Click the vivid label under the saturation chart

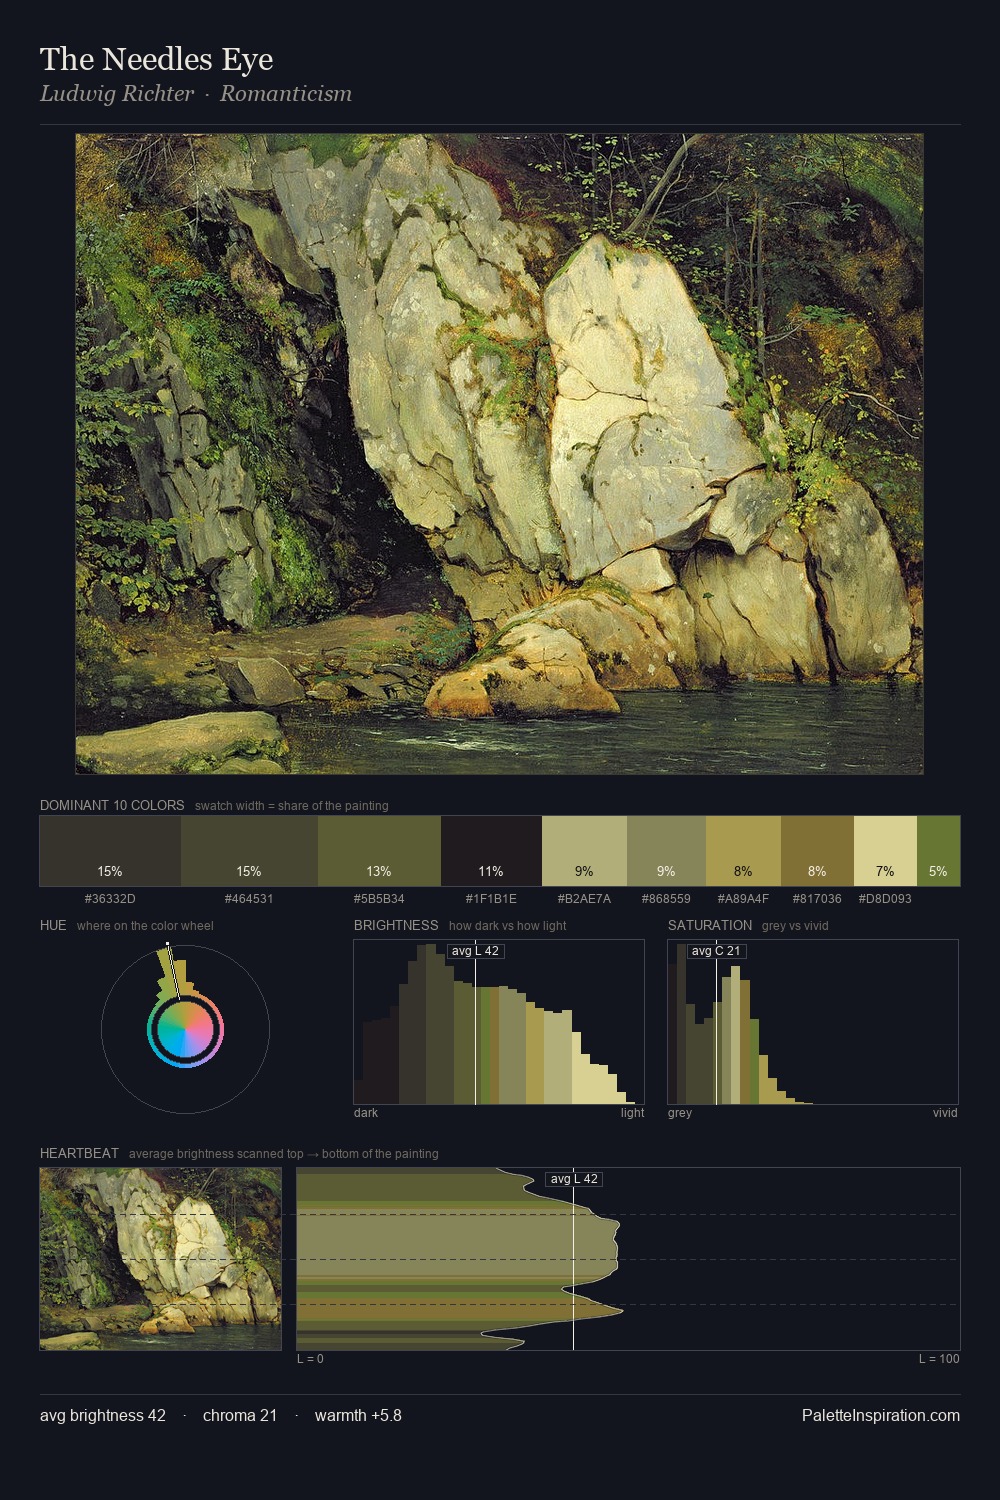tap(945, 1113)
